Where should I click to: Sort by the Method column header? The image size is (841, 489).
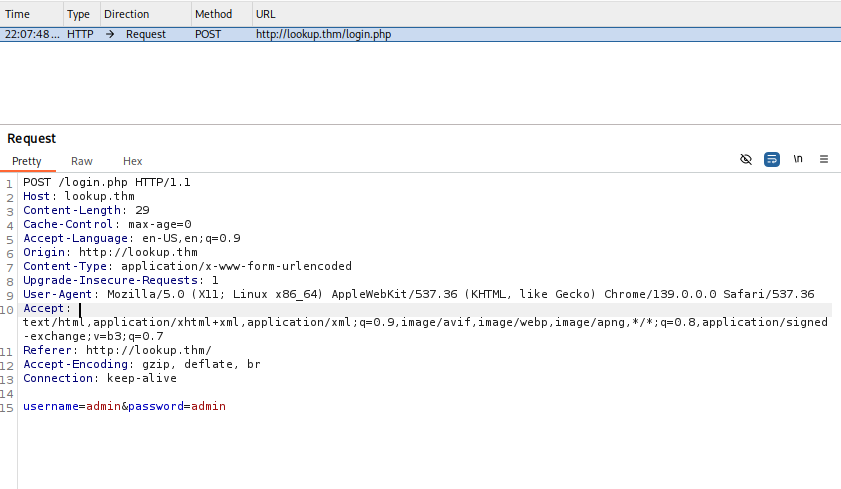click(222, 14)
